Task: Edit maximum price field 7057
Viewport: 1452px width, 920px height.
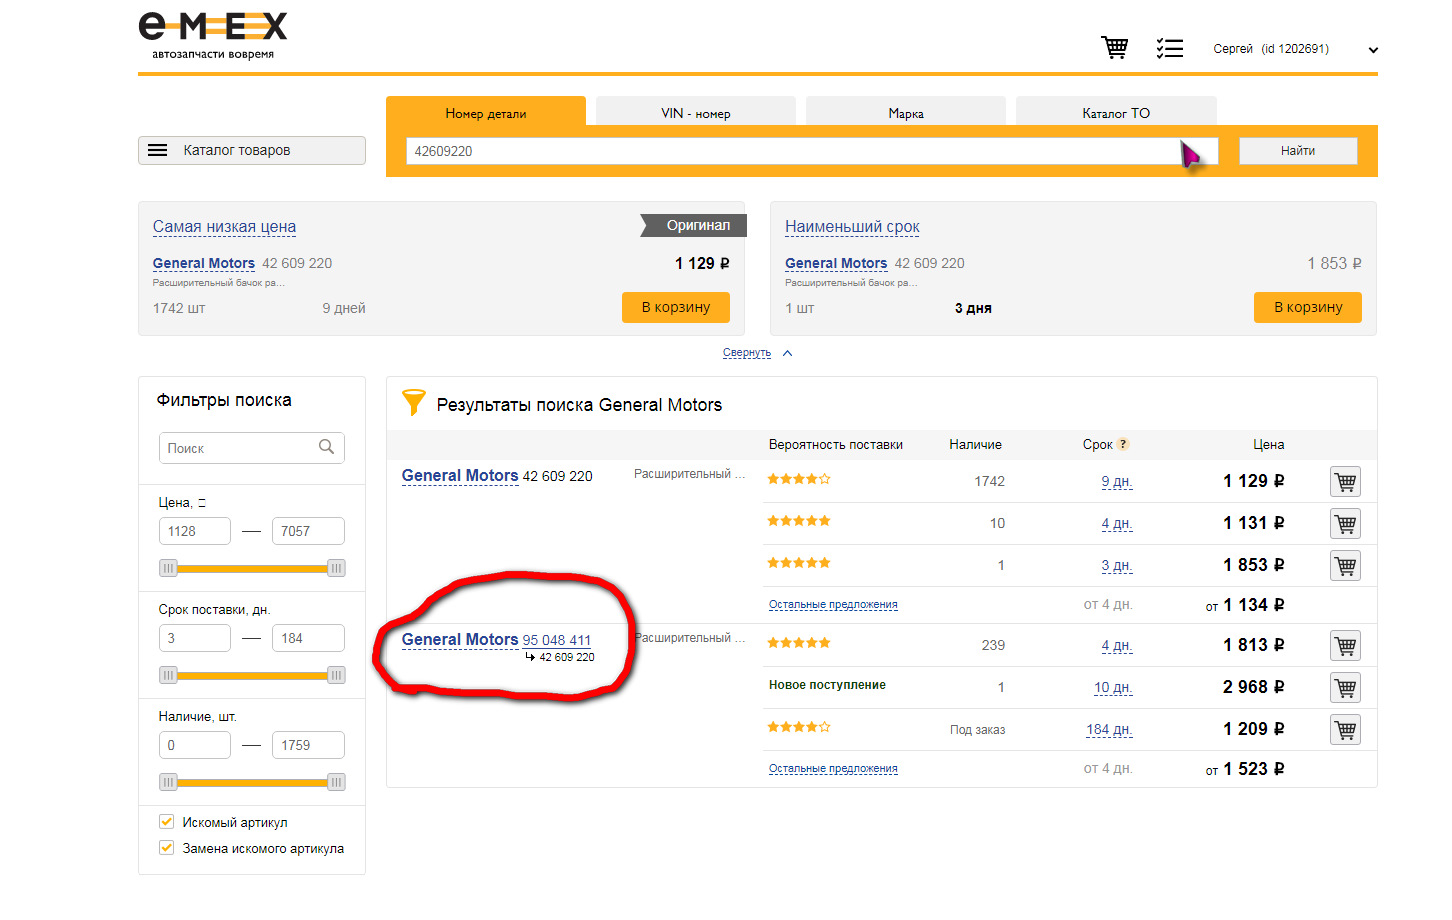Action: point(308,531)
